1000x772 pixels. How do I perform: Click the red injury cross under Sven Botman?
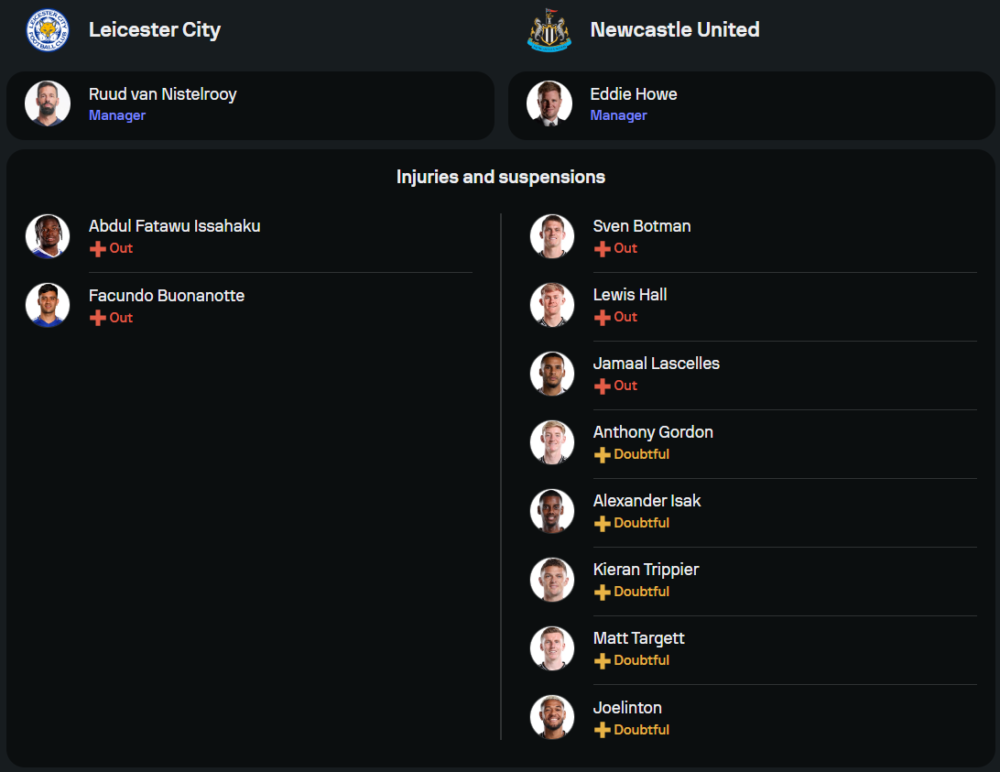(x=602, y=249)
